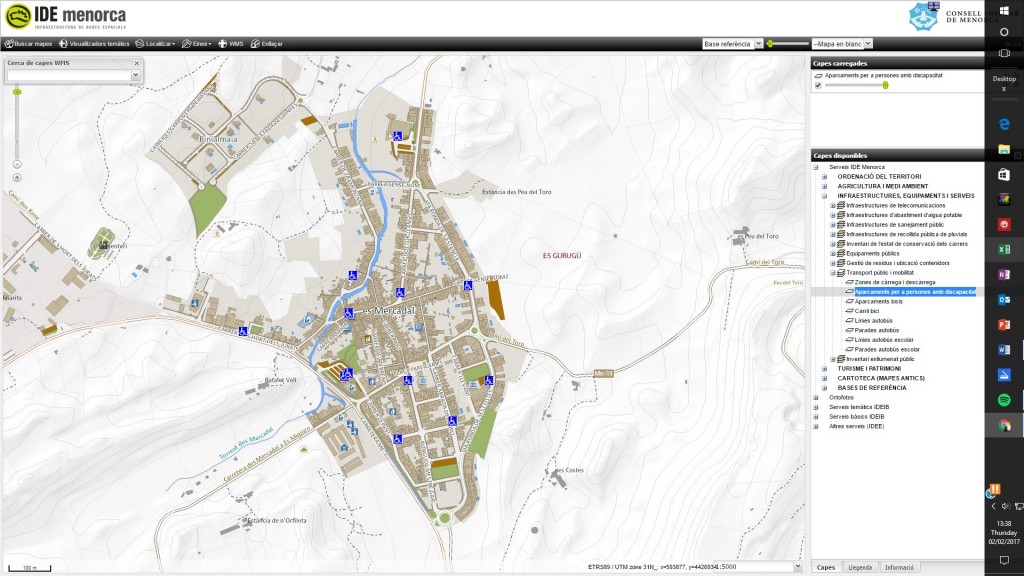Switch to the Informació tab
The width and height of the screenshot is (1024, 576).
(899, 568)
